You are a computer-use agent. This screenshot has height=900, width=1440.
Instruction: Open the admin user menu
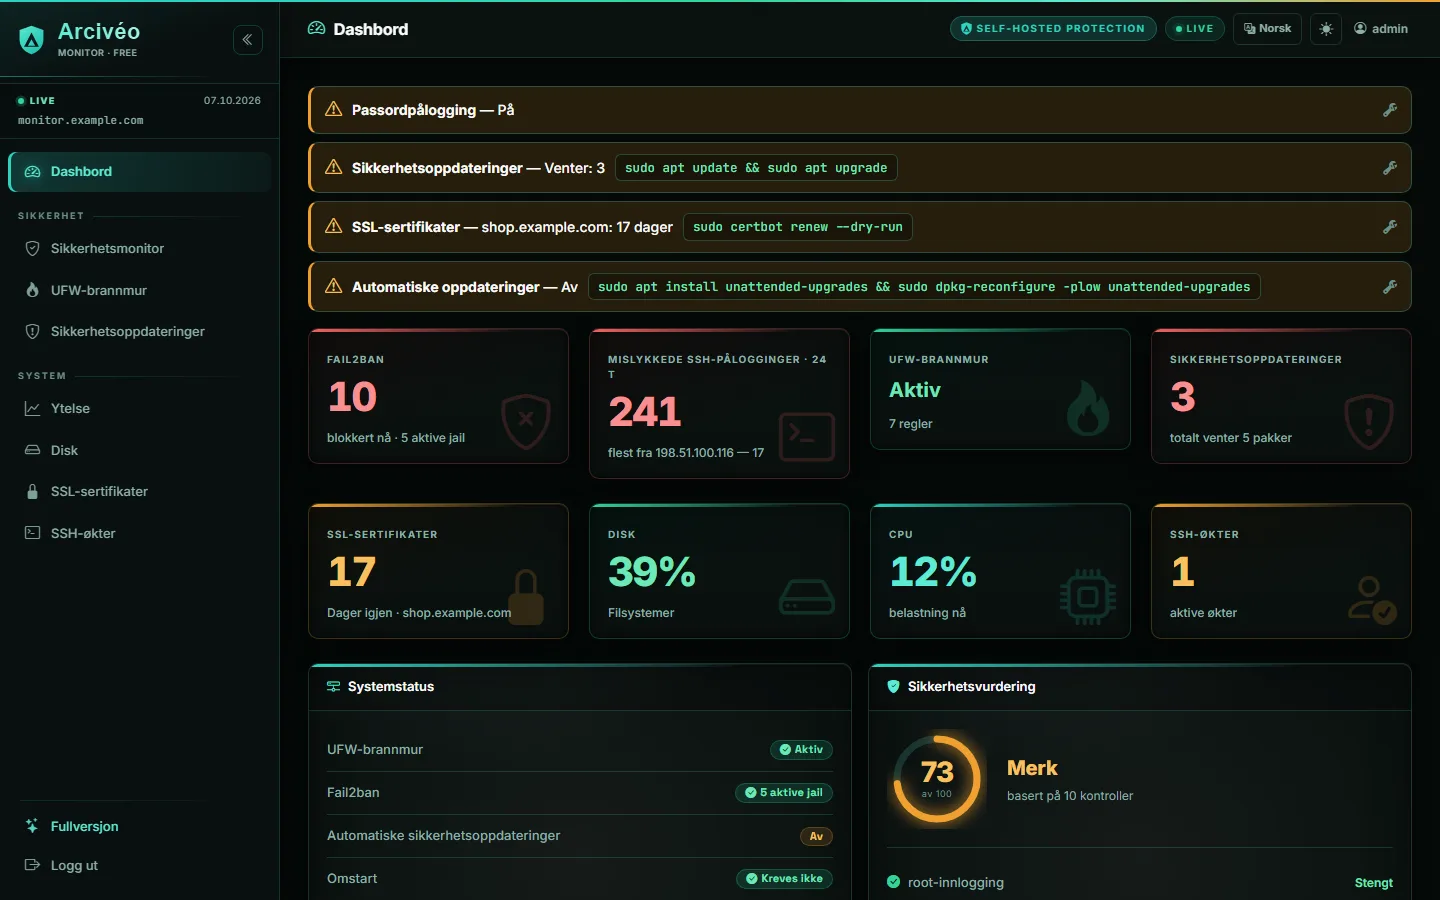pyautogui.click(x=1381, y=29)
